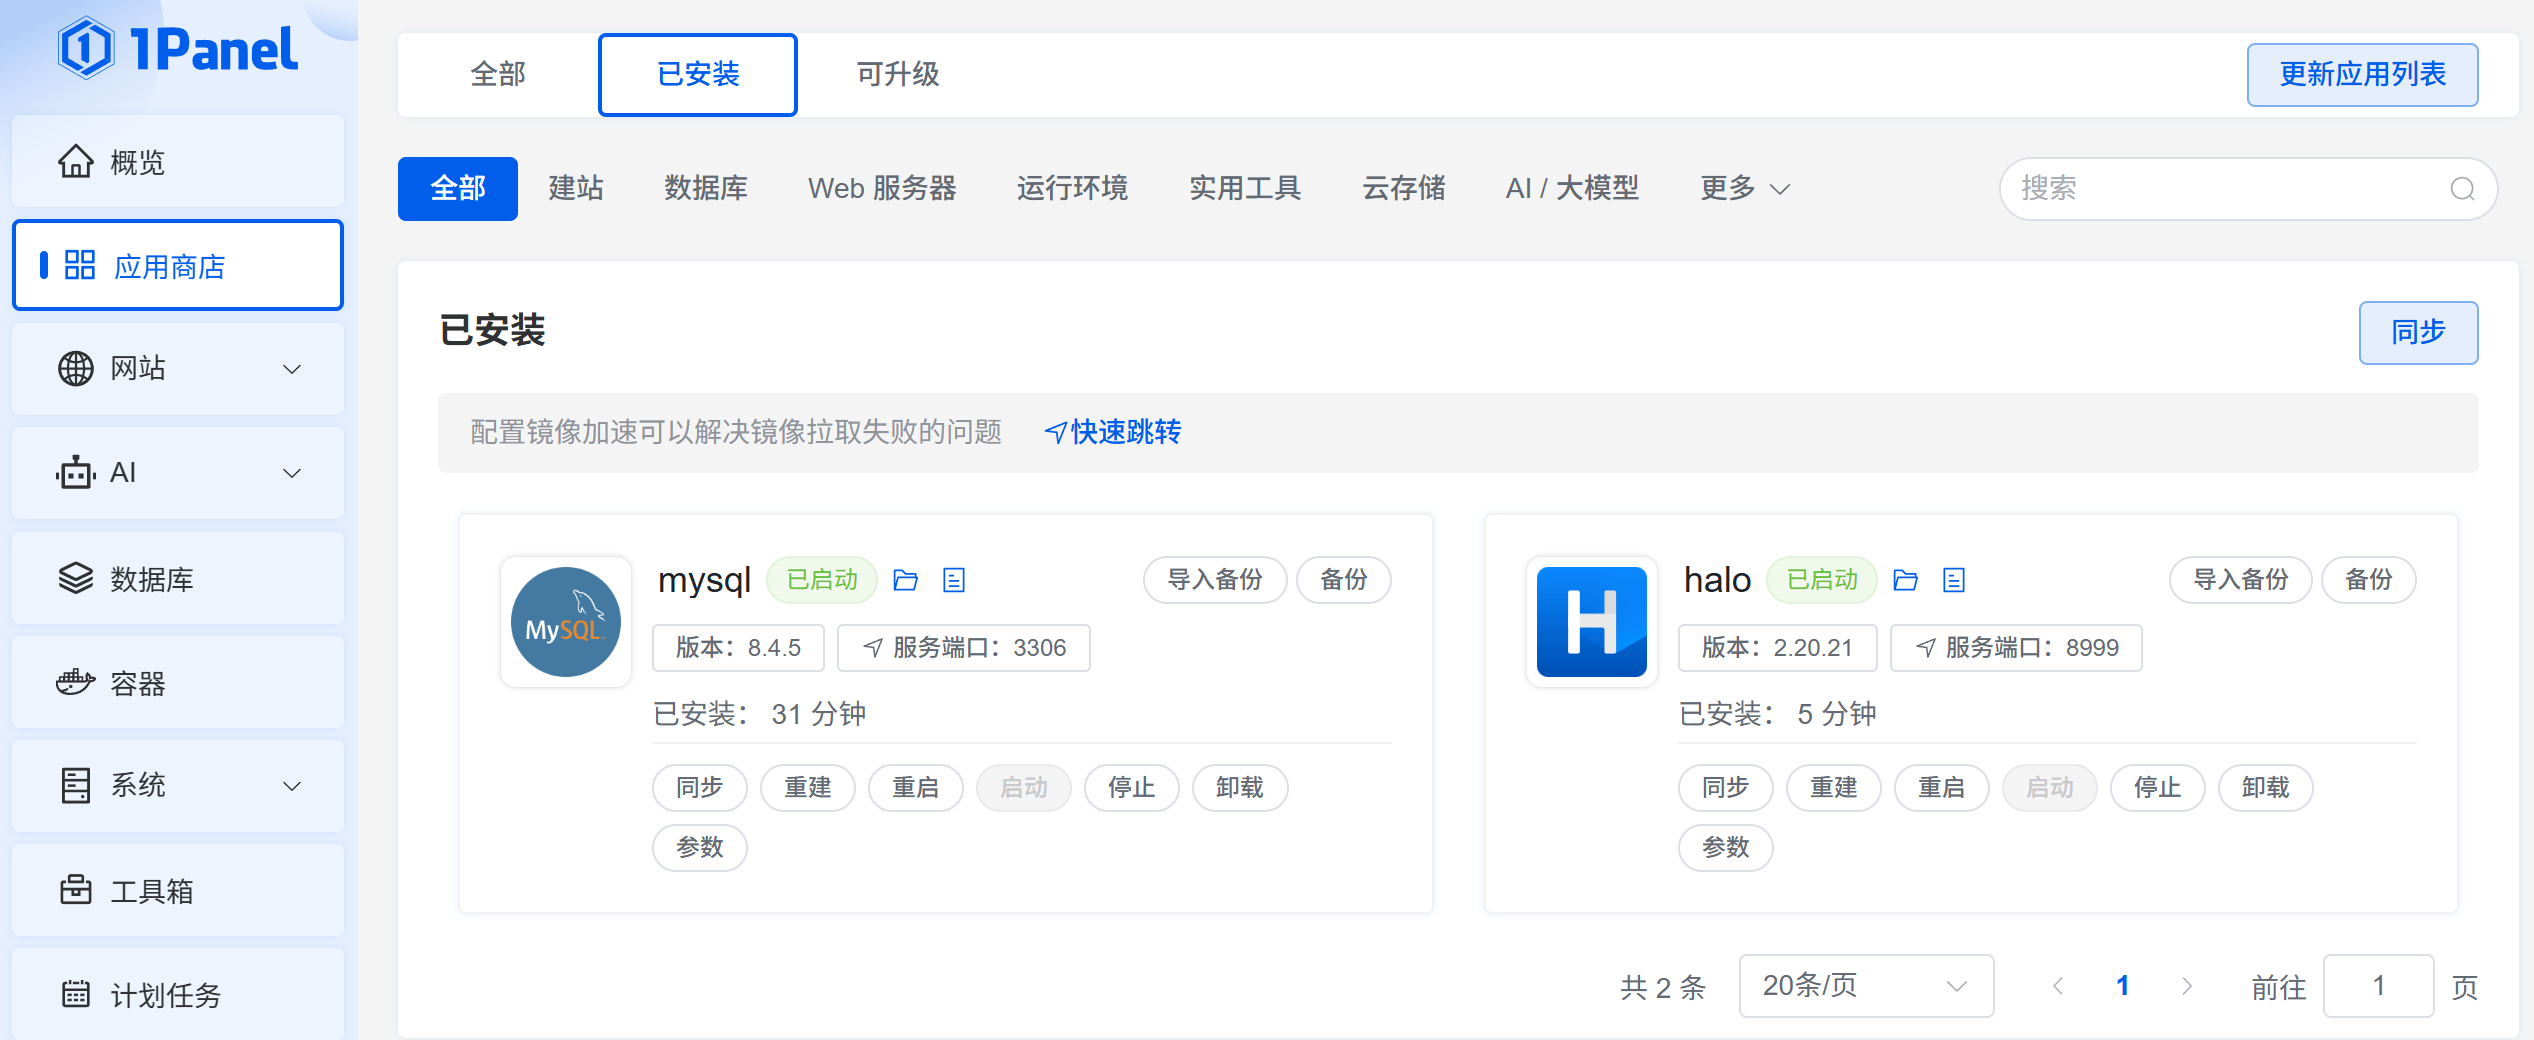Switch to the top 全部 tab
2534x1040 pixels.
(x=498, y=74)
